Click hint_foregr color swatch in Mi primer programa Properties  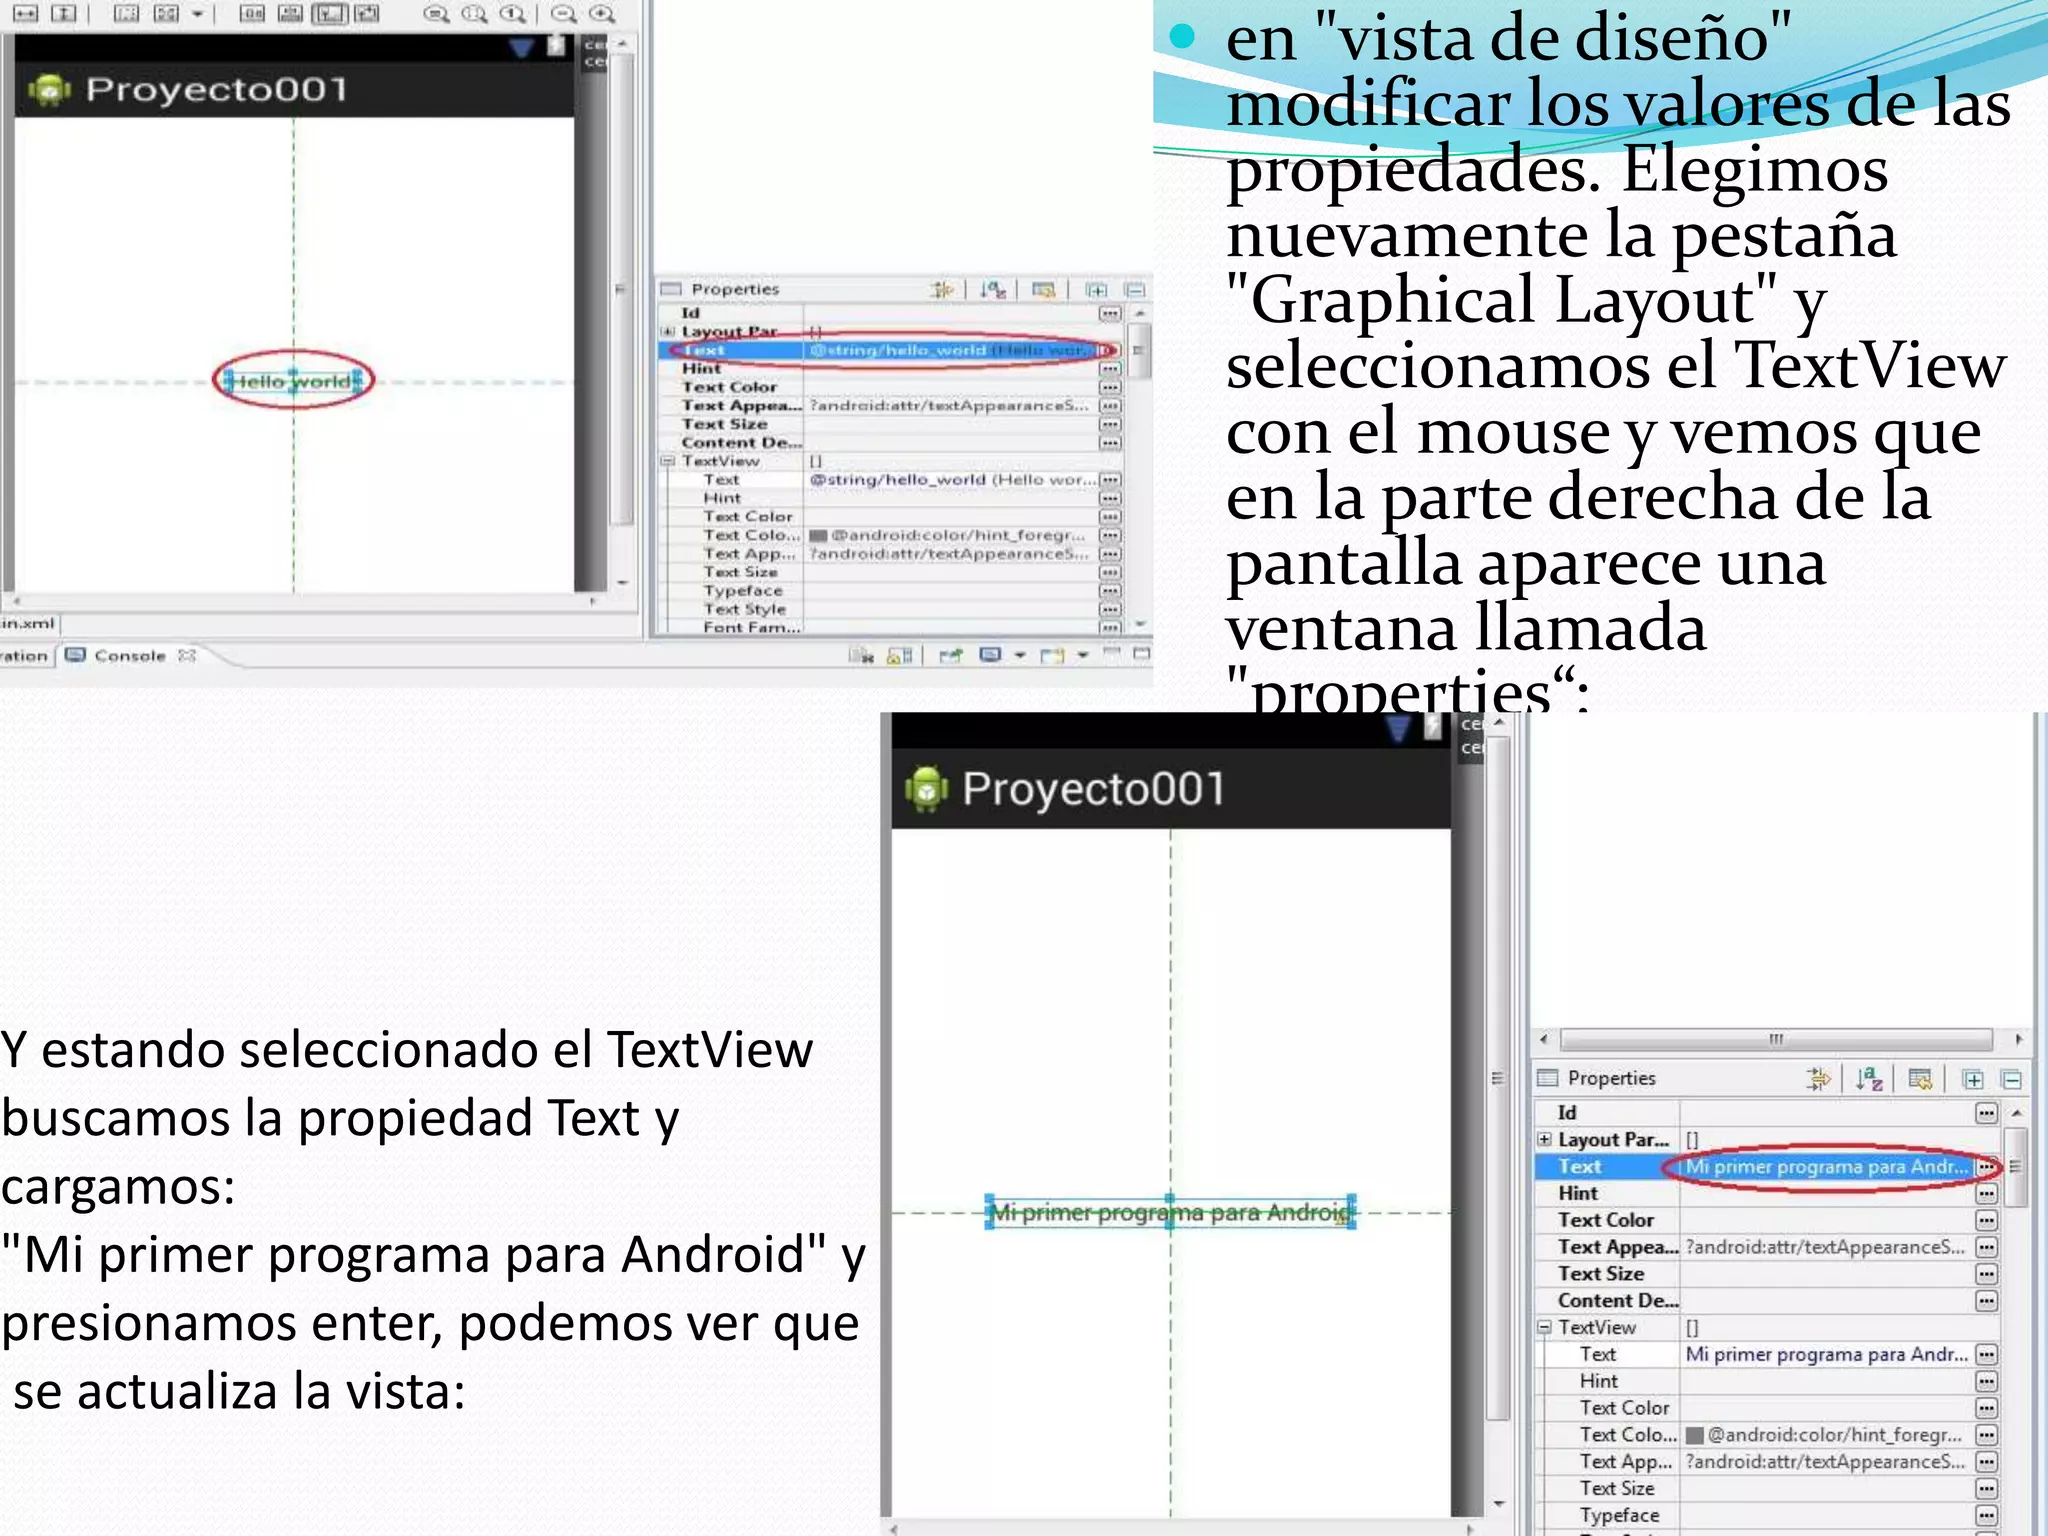pos(1695,1435)
